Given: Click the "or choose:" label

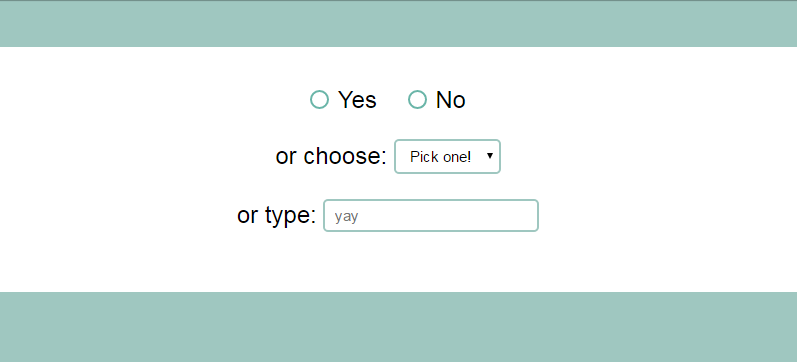Looking at the screenshot, I should coord(331,156).
